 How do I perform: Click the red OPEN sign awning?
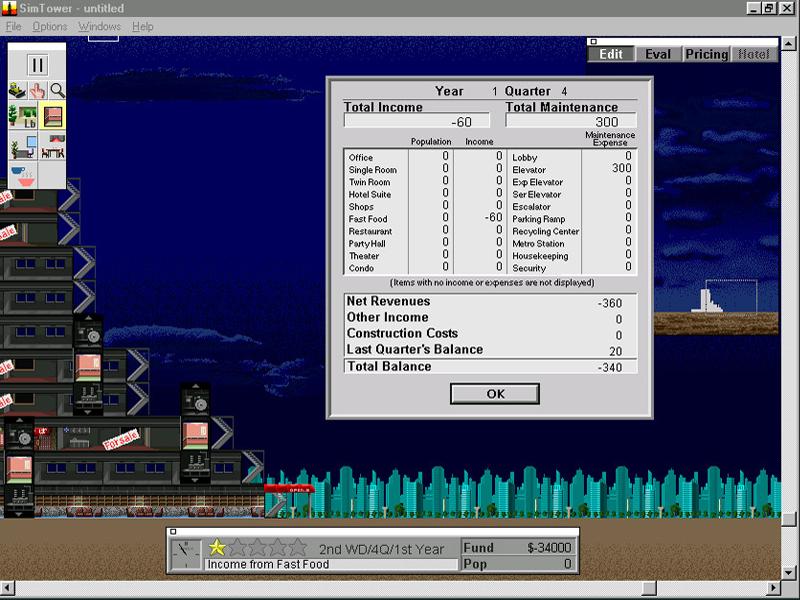[289, 489]
